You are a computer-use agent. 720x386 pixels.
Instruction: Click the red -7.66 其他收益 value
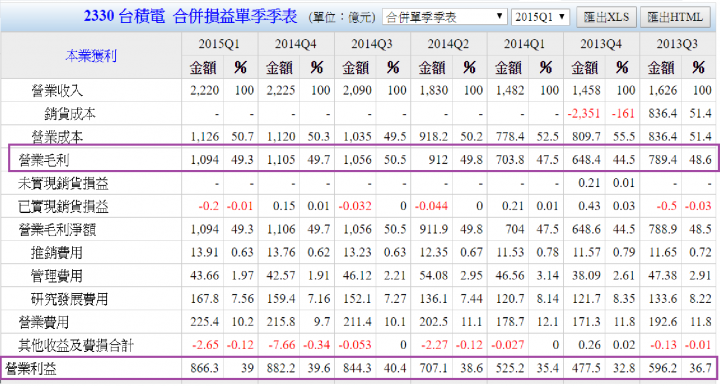281,345
